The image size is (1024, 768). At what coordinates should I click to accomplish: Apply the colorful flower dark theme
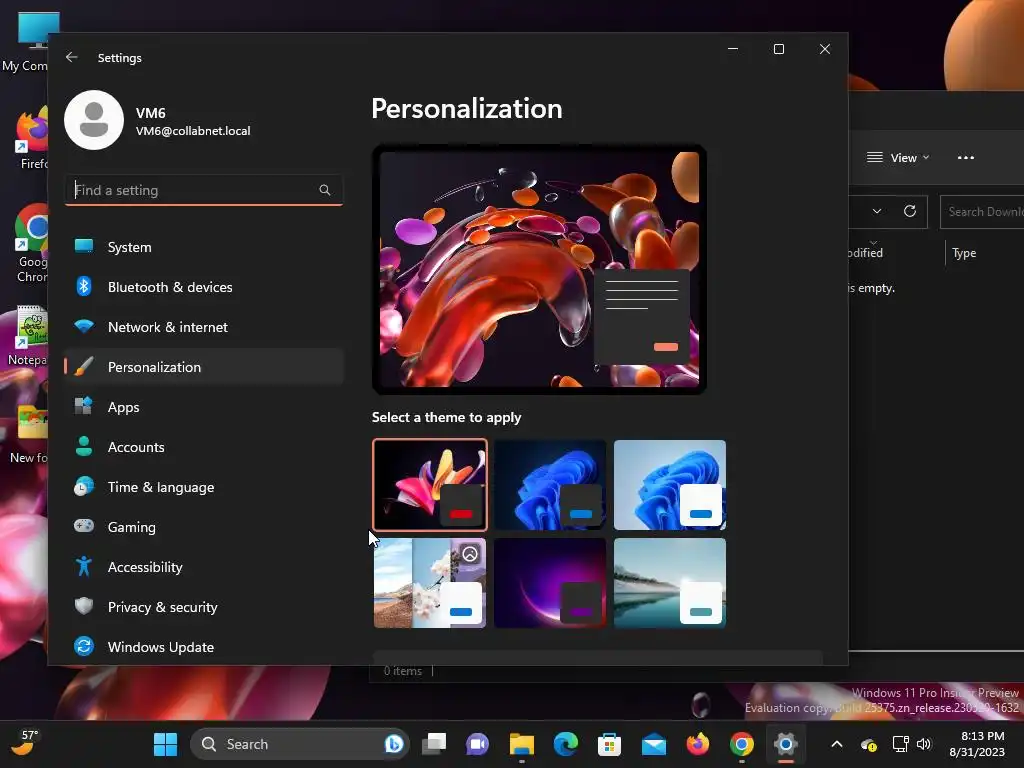point(430,485)
